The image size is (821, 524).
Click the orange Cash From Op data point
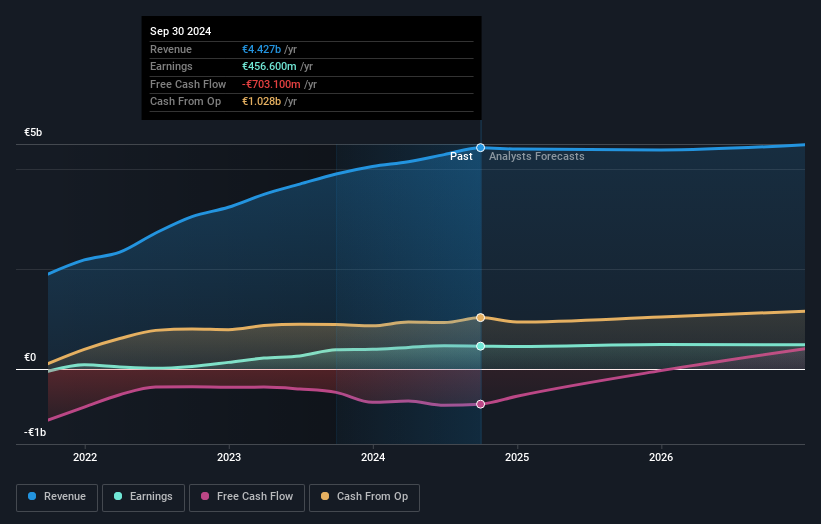tap(480, 318)
